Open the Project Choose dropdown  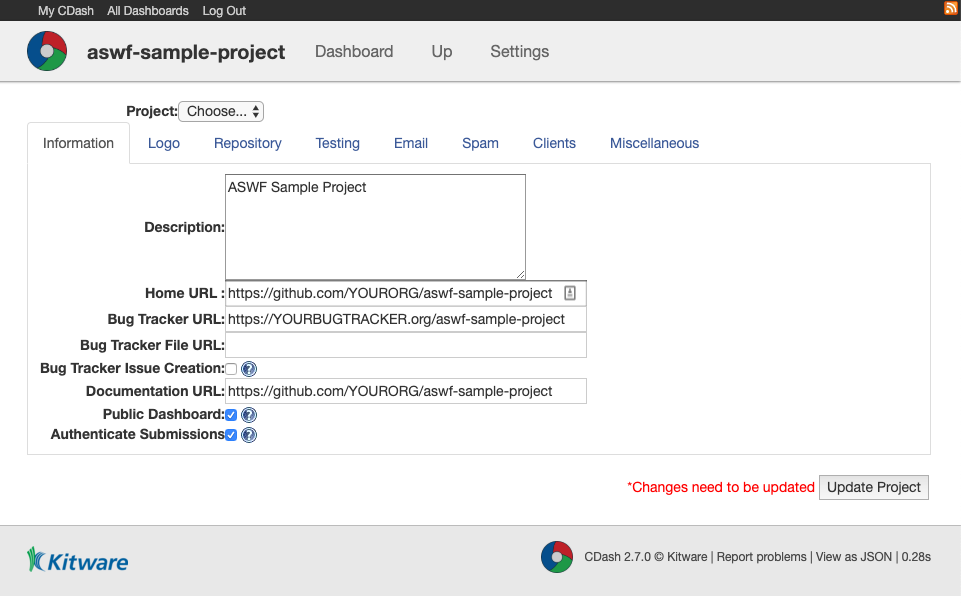pos(221,112)
